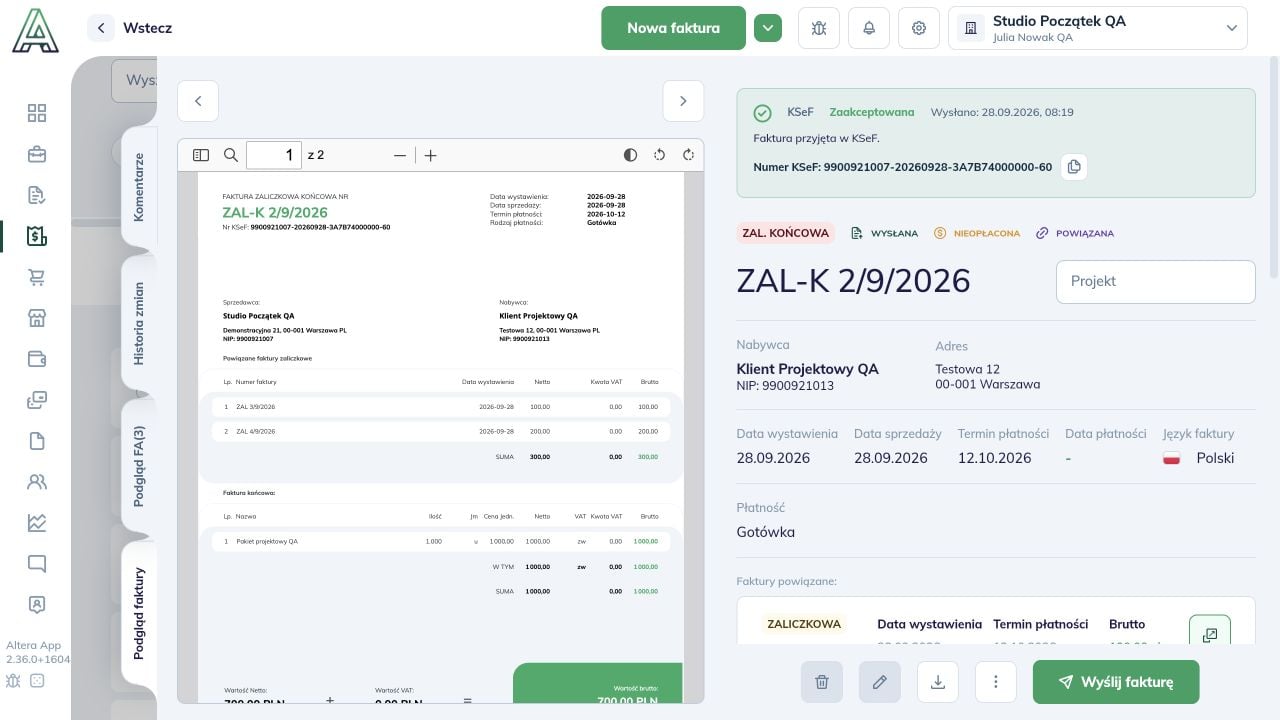The image size is (1280, 720).
Task: Open the chart analytics icon in sidebar
Action: click(37, 523)
